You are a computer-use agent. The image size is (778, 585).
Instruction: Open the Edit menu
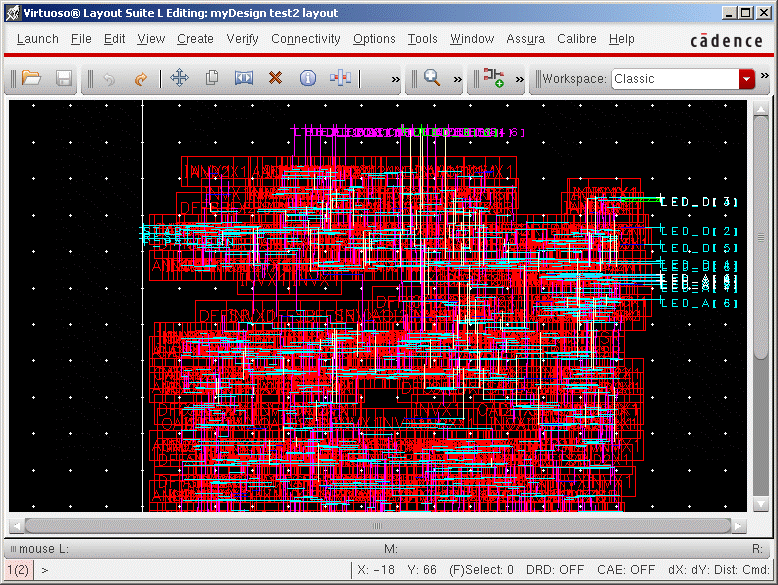point(114,39)
